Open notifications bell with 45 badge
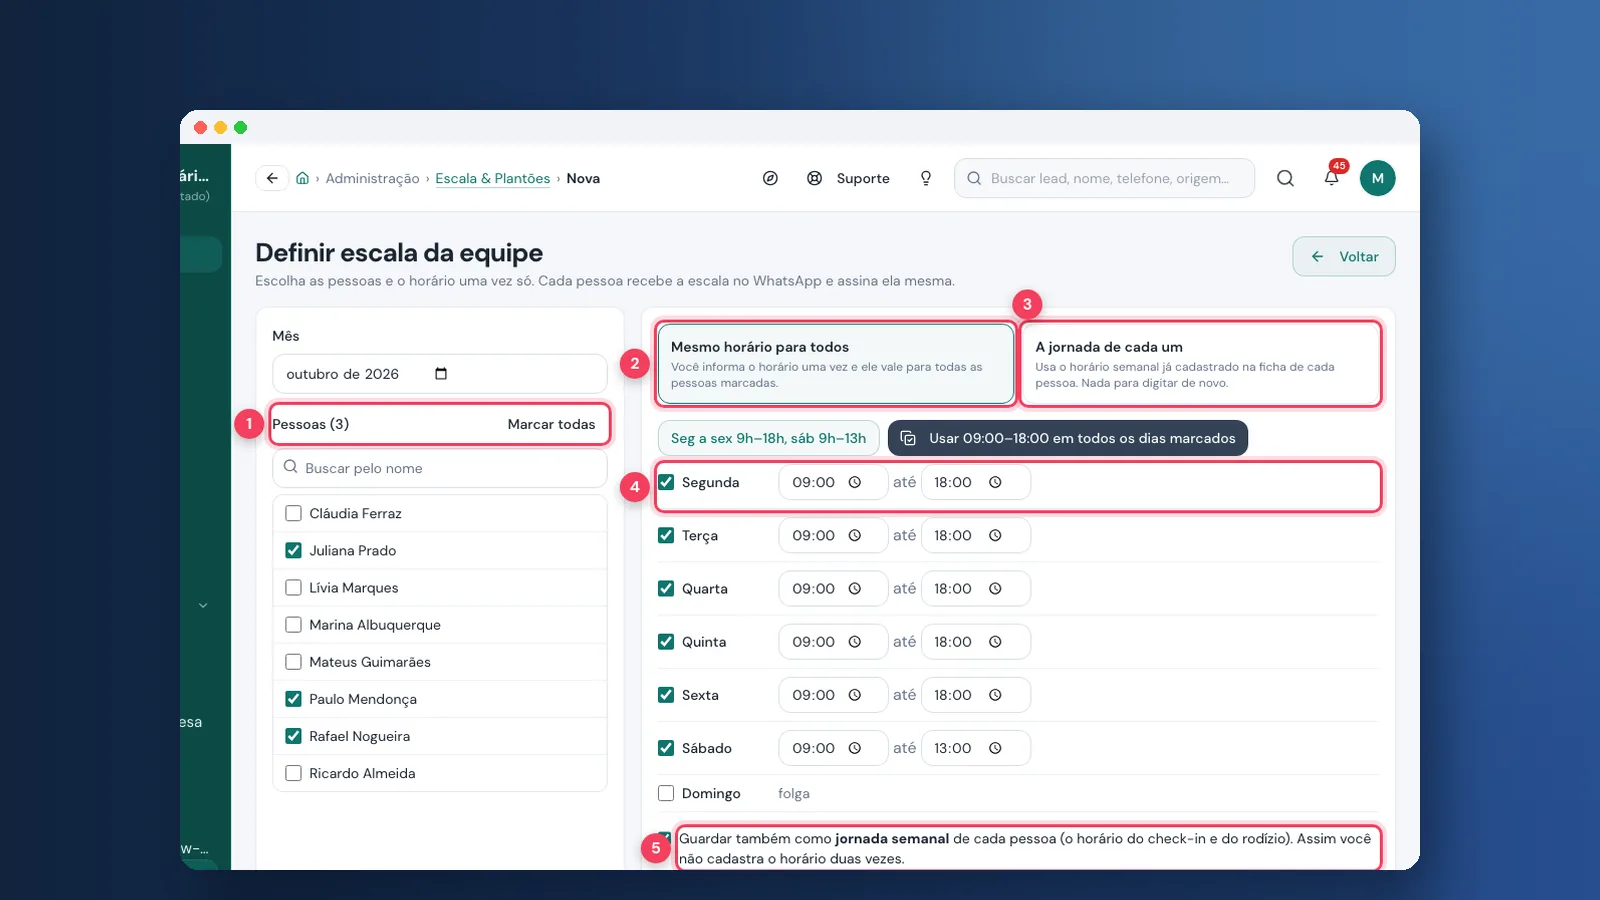Screen dimensions: 1600x900 pyautogui.click(x=1332, y=178)
